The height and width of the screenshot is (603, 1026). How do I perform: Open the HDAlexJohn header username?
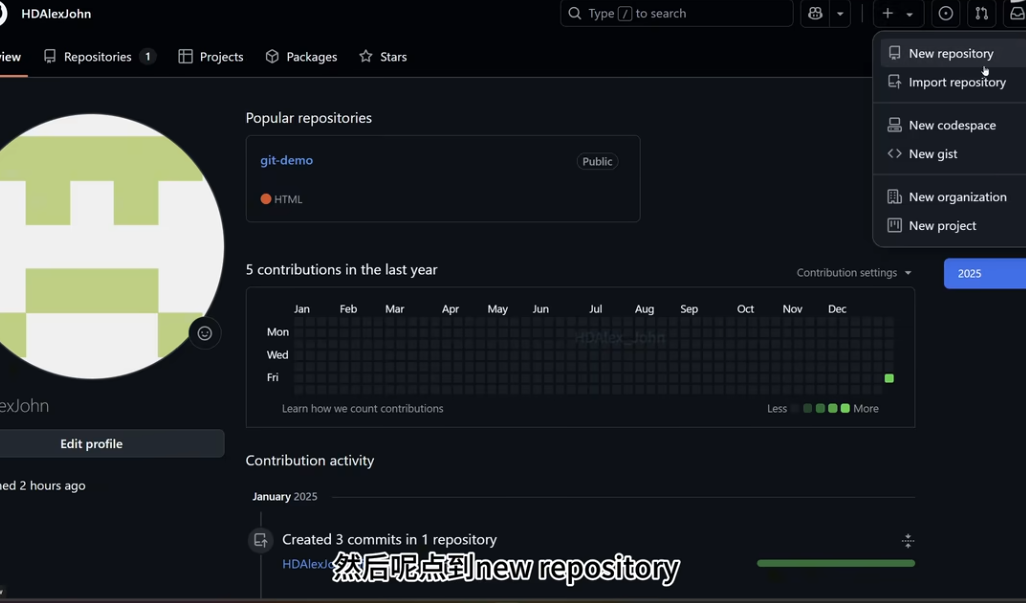56,14
